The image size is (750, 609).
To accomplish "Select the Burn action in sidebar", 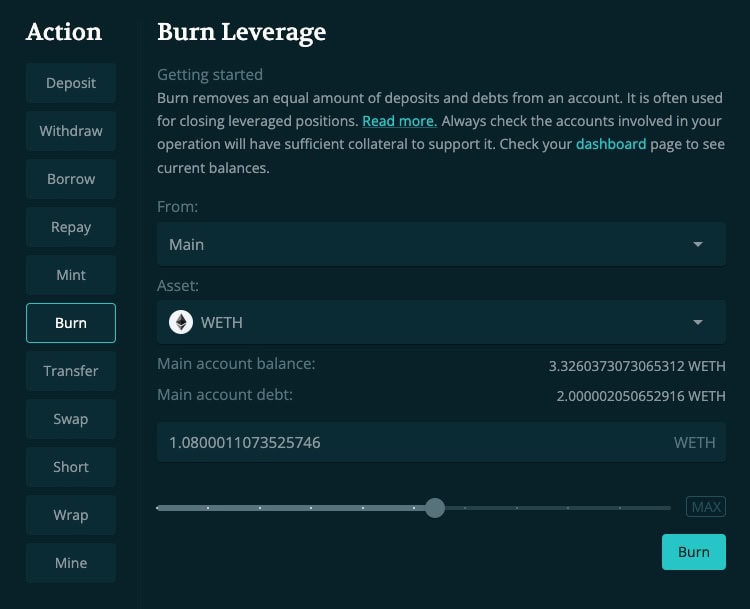I will [x=71, y=323].
